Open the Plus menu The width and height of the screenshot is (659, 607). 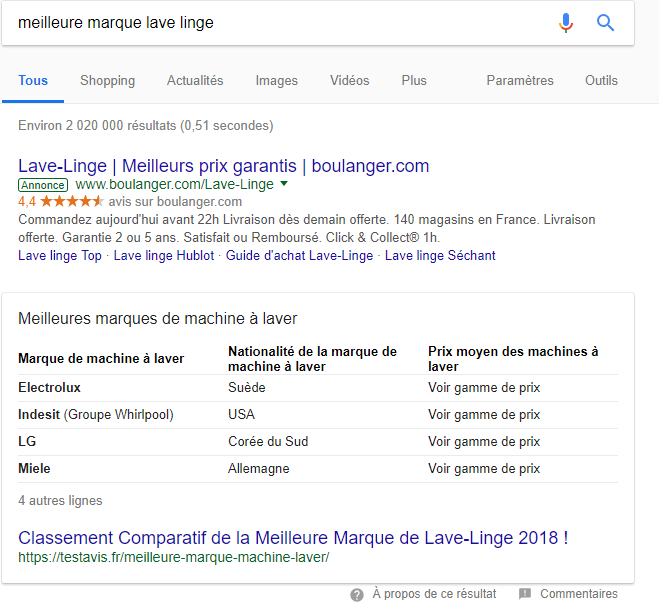pyautogui.click(x=414, y=80)
